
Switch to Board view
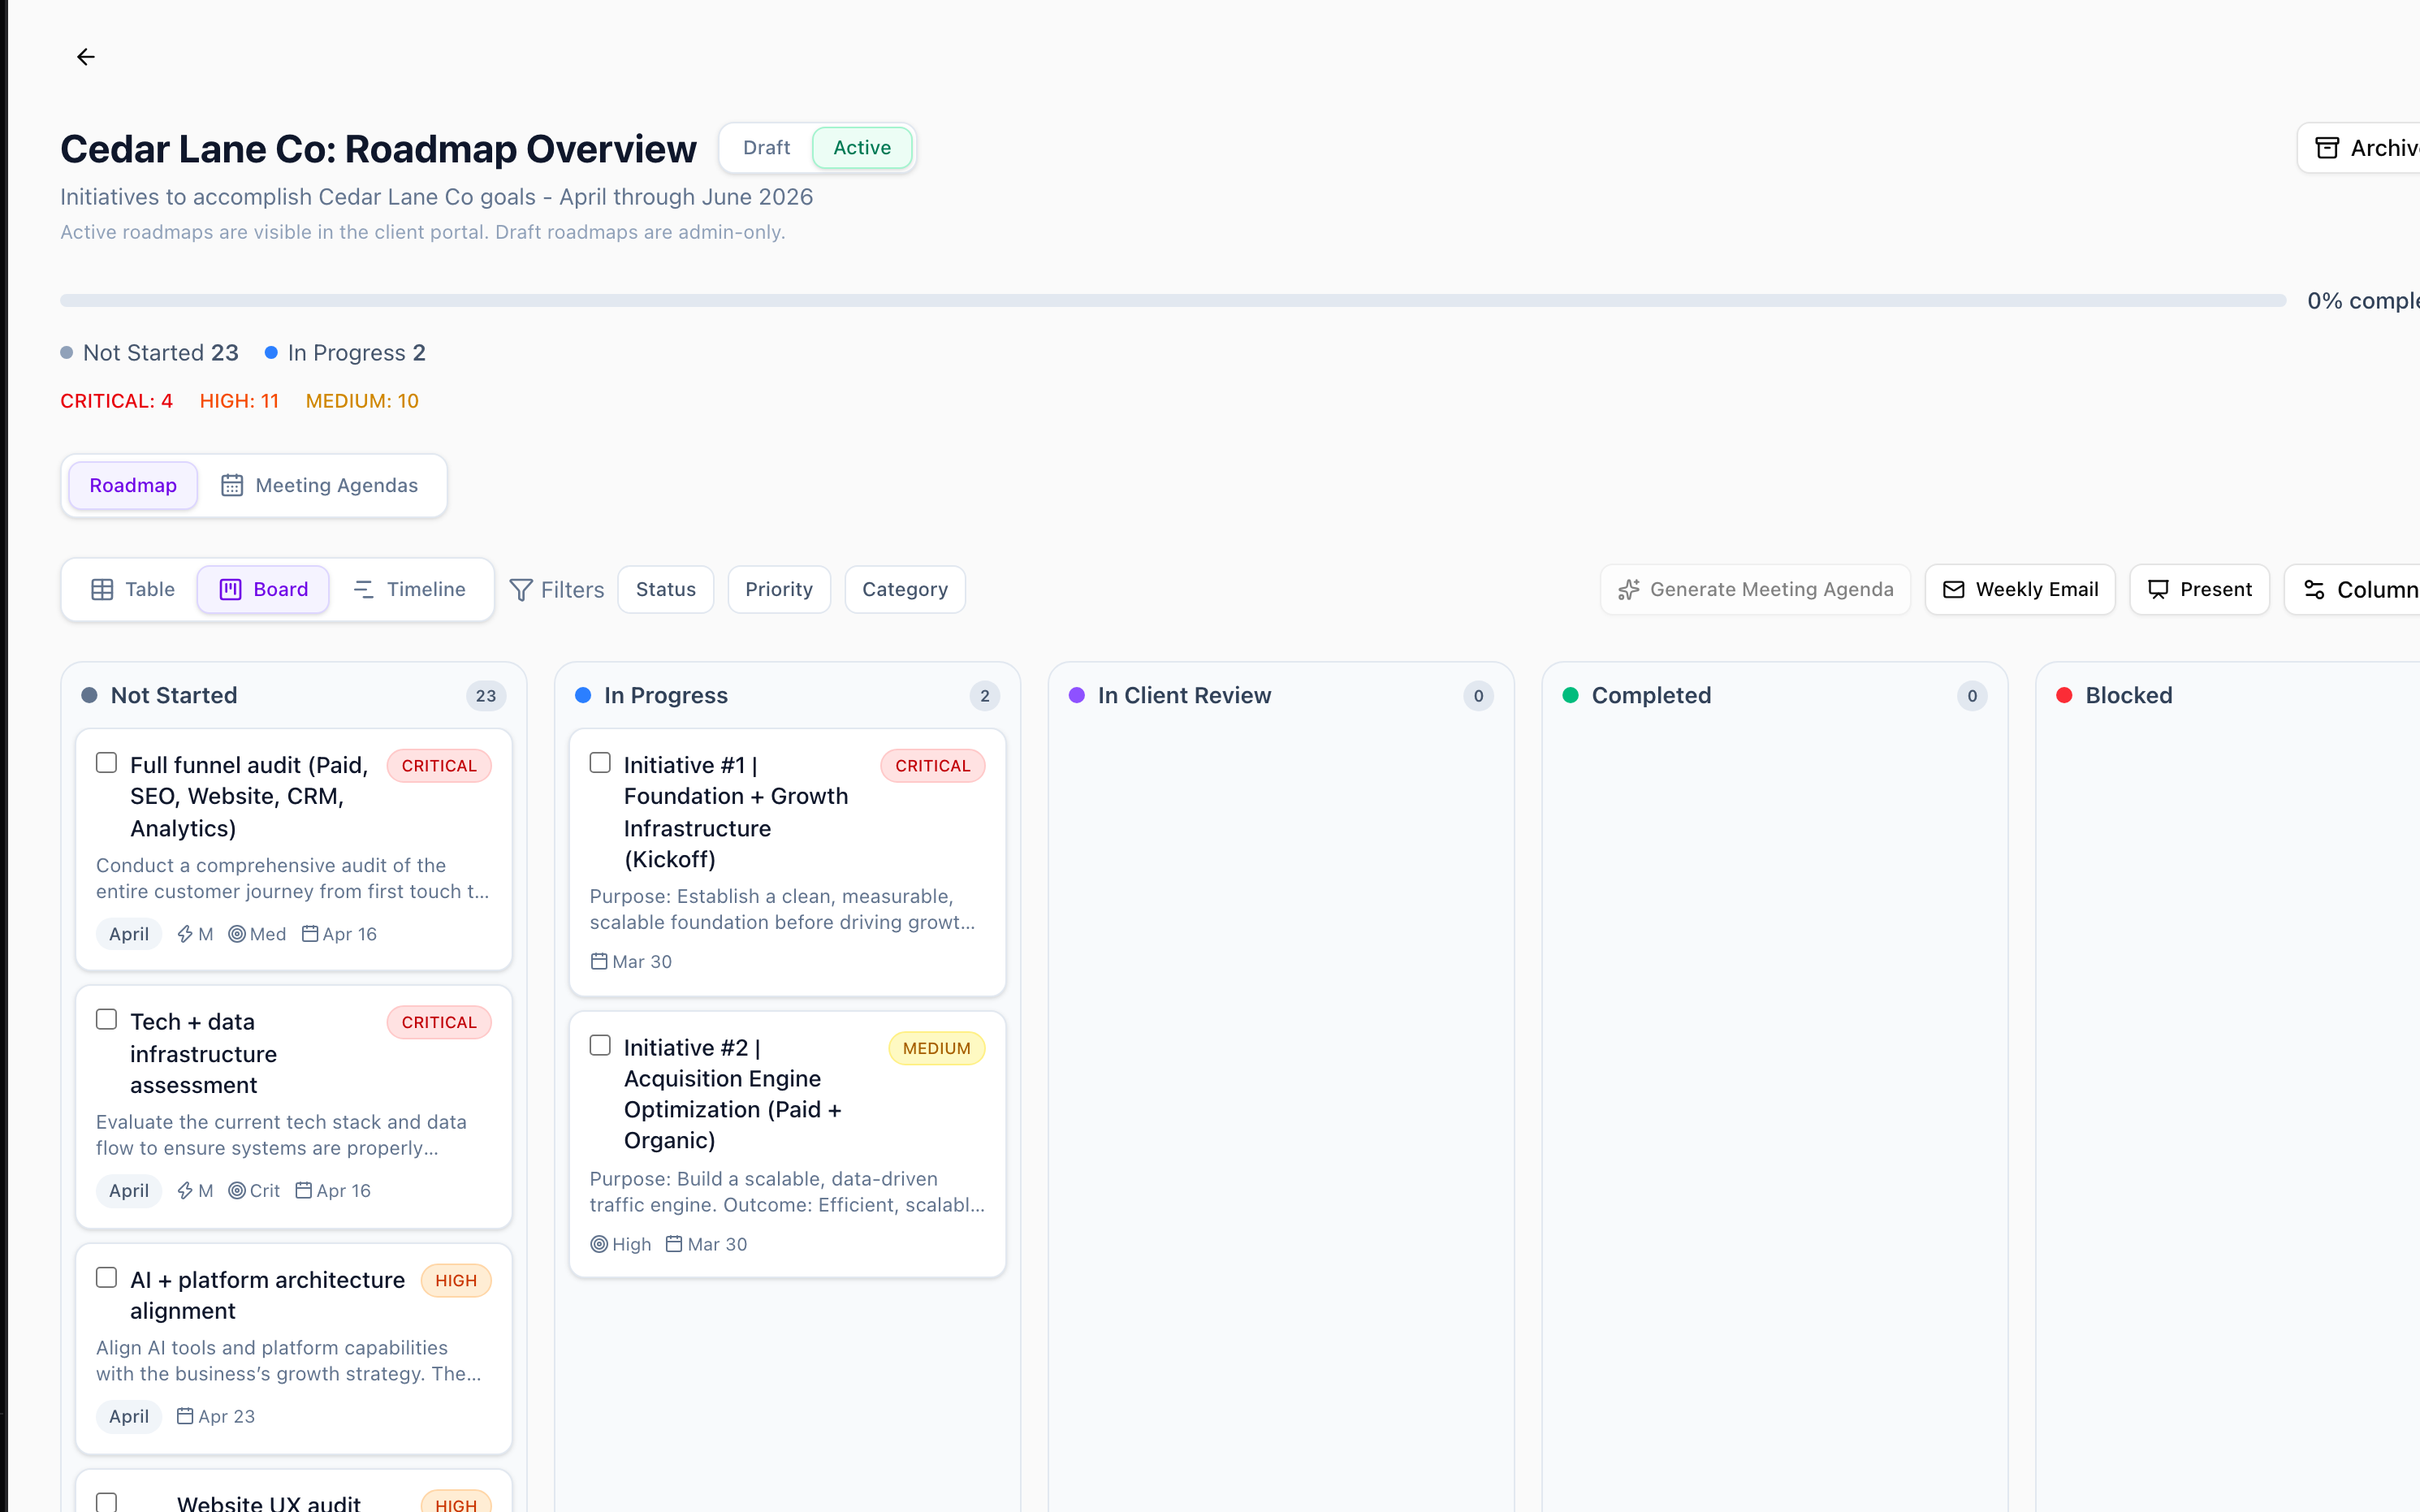[x=264, y=590]
